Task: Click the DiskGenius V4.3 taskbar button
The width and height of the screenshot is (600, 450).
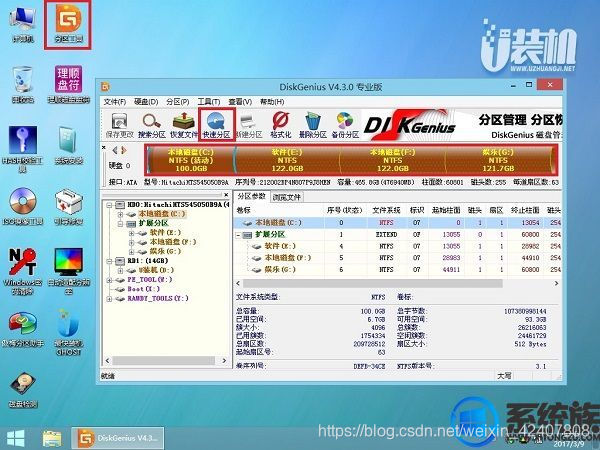Action: [x=118, y=439]
